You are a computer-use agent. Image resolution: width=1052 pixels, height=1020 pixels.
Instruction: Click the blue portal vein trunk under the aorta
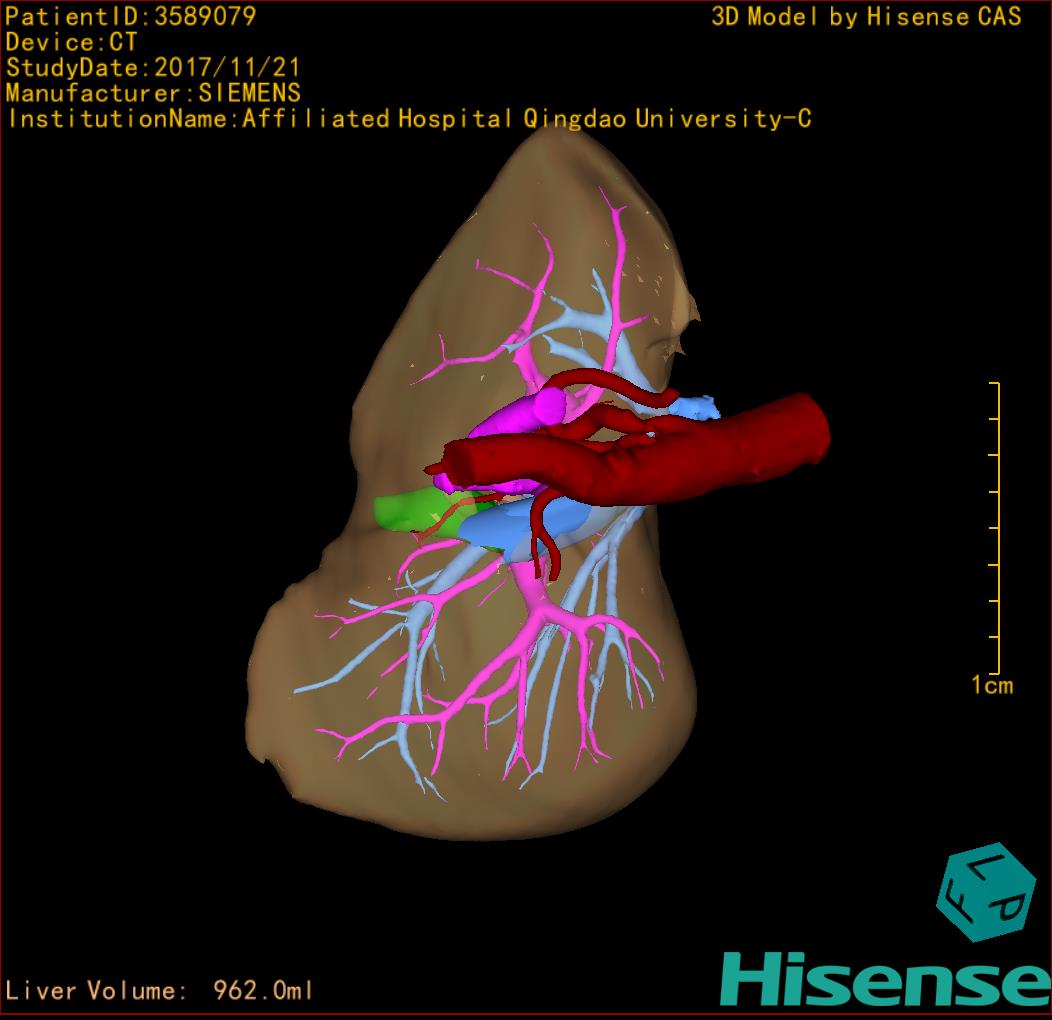pos(510,530)
